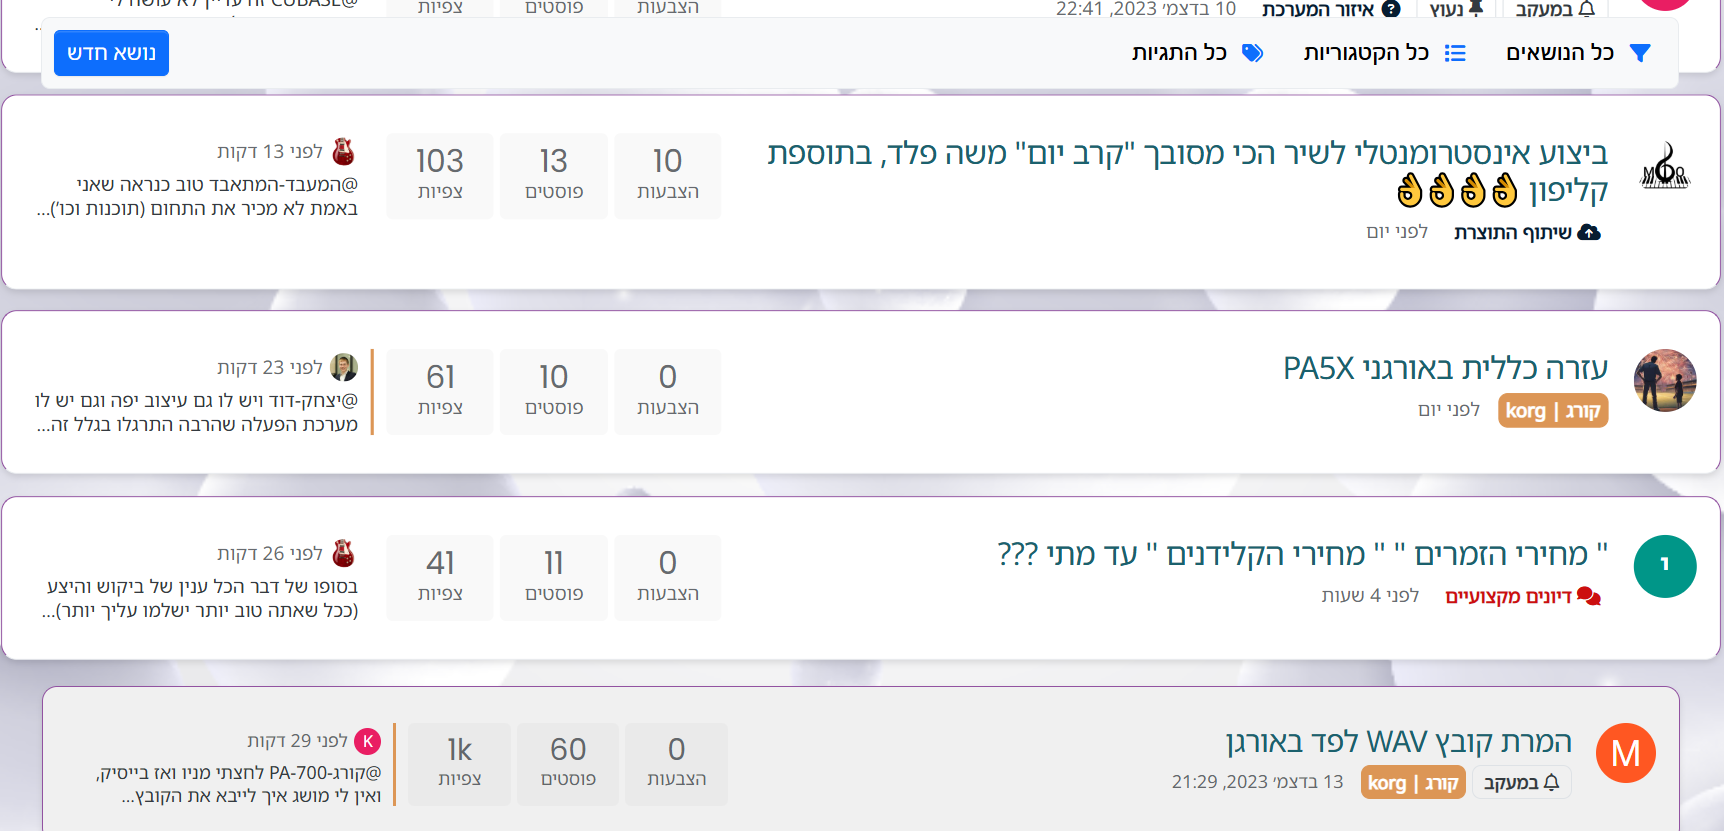Click the green circle user avatar
This screenshot has width=1724, height=831.
tap(1665, 567)
